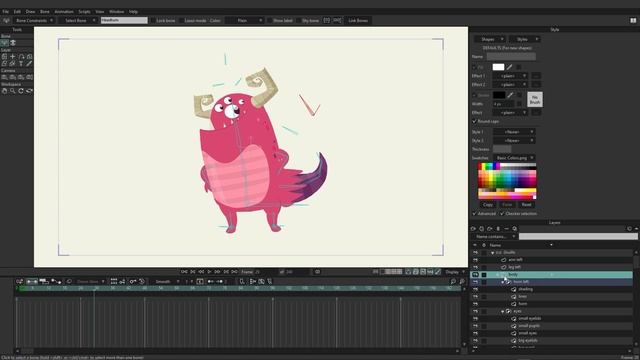Collapse the eyes layer group

(x=502, y=311)
